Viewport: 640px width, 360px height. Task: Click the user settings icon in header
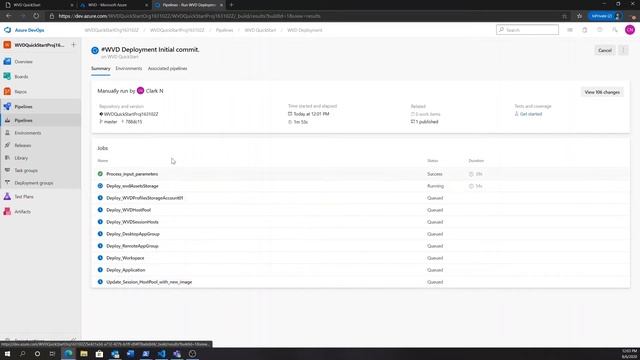(614, 30)
